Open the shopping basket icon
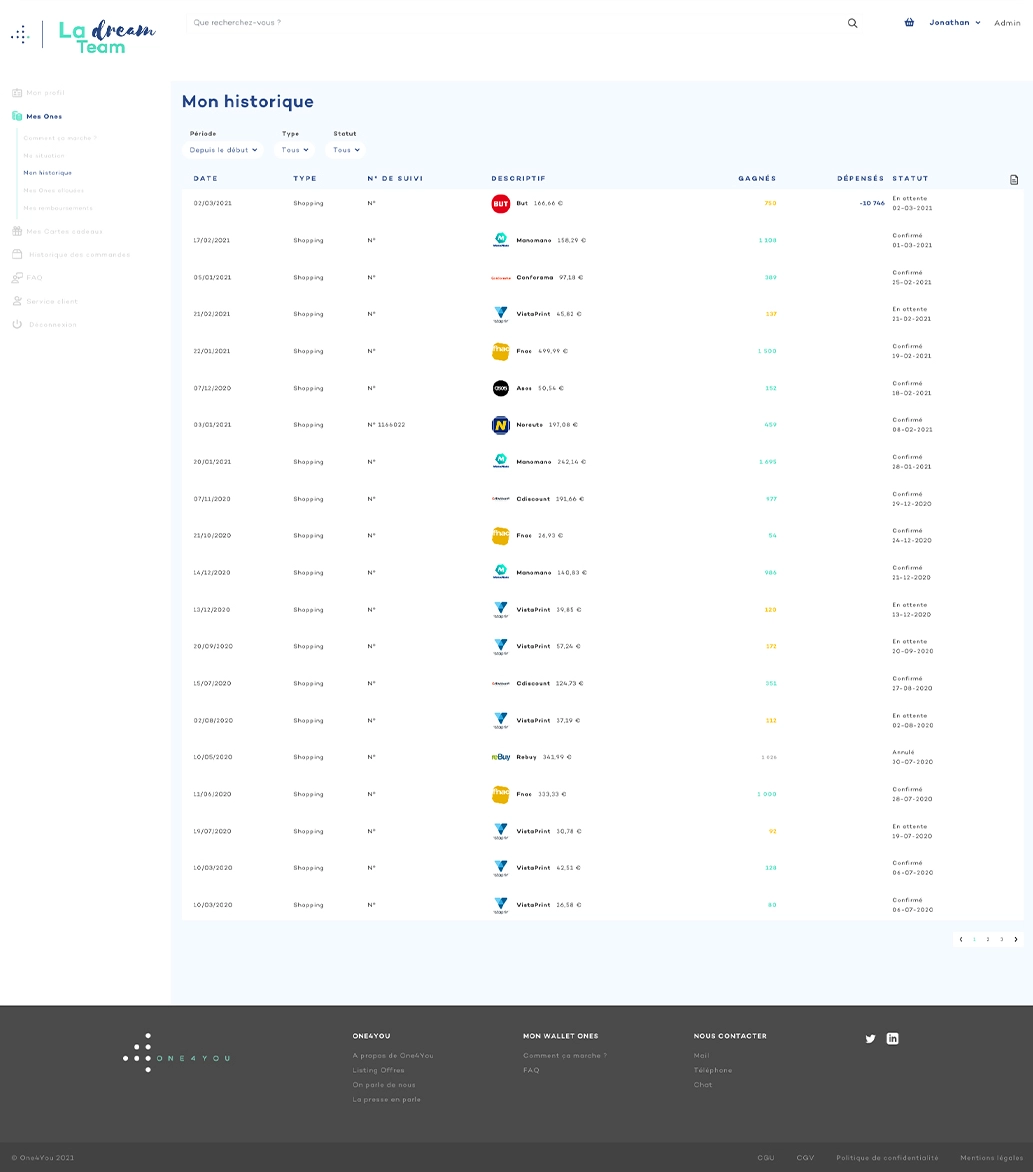 point(909,22)
